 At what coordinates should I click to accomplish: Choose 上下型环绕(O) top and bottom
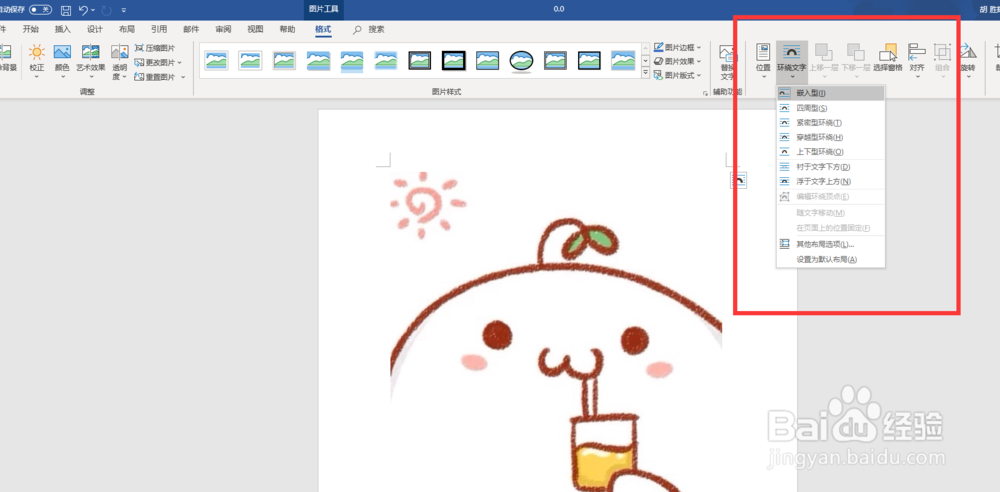pos(830,152)
